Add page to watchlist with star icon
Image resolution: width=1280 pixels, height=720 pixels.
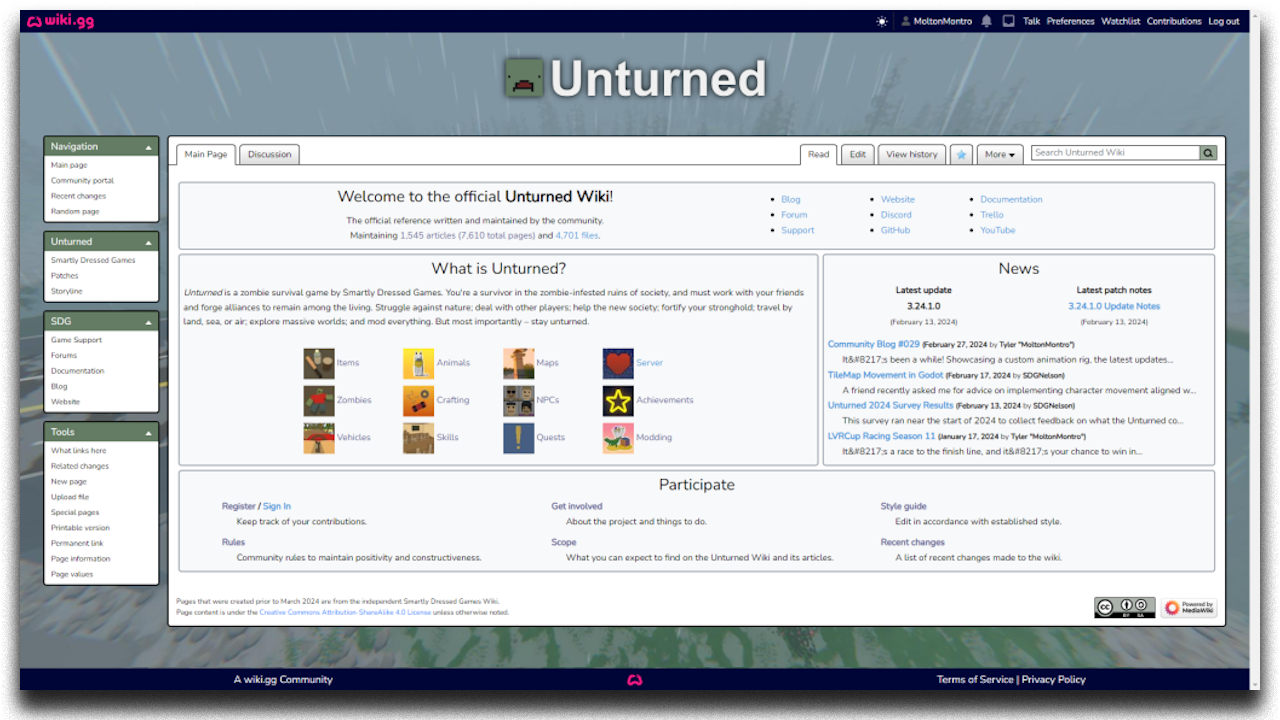click(961, 154)
